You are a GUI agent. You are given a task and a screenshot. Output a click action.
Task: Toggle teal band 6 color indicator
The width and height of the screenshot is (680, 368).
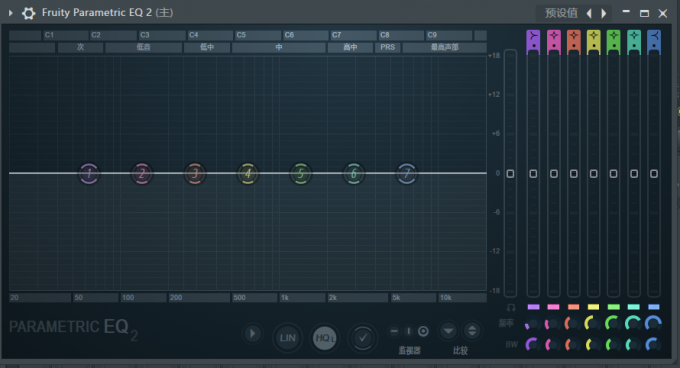point(634,307)
